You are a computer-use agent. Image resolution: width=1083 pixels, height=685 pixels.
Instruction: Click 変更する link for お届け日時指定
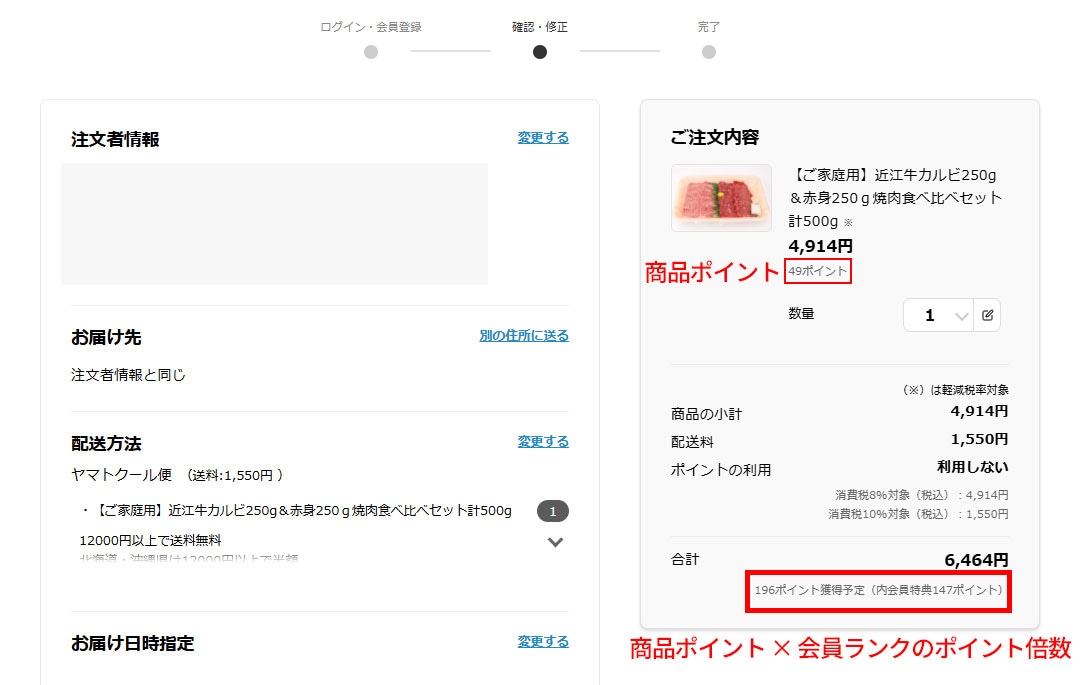pyautogui.click(x=543, y=641)
